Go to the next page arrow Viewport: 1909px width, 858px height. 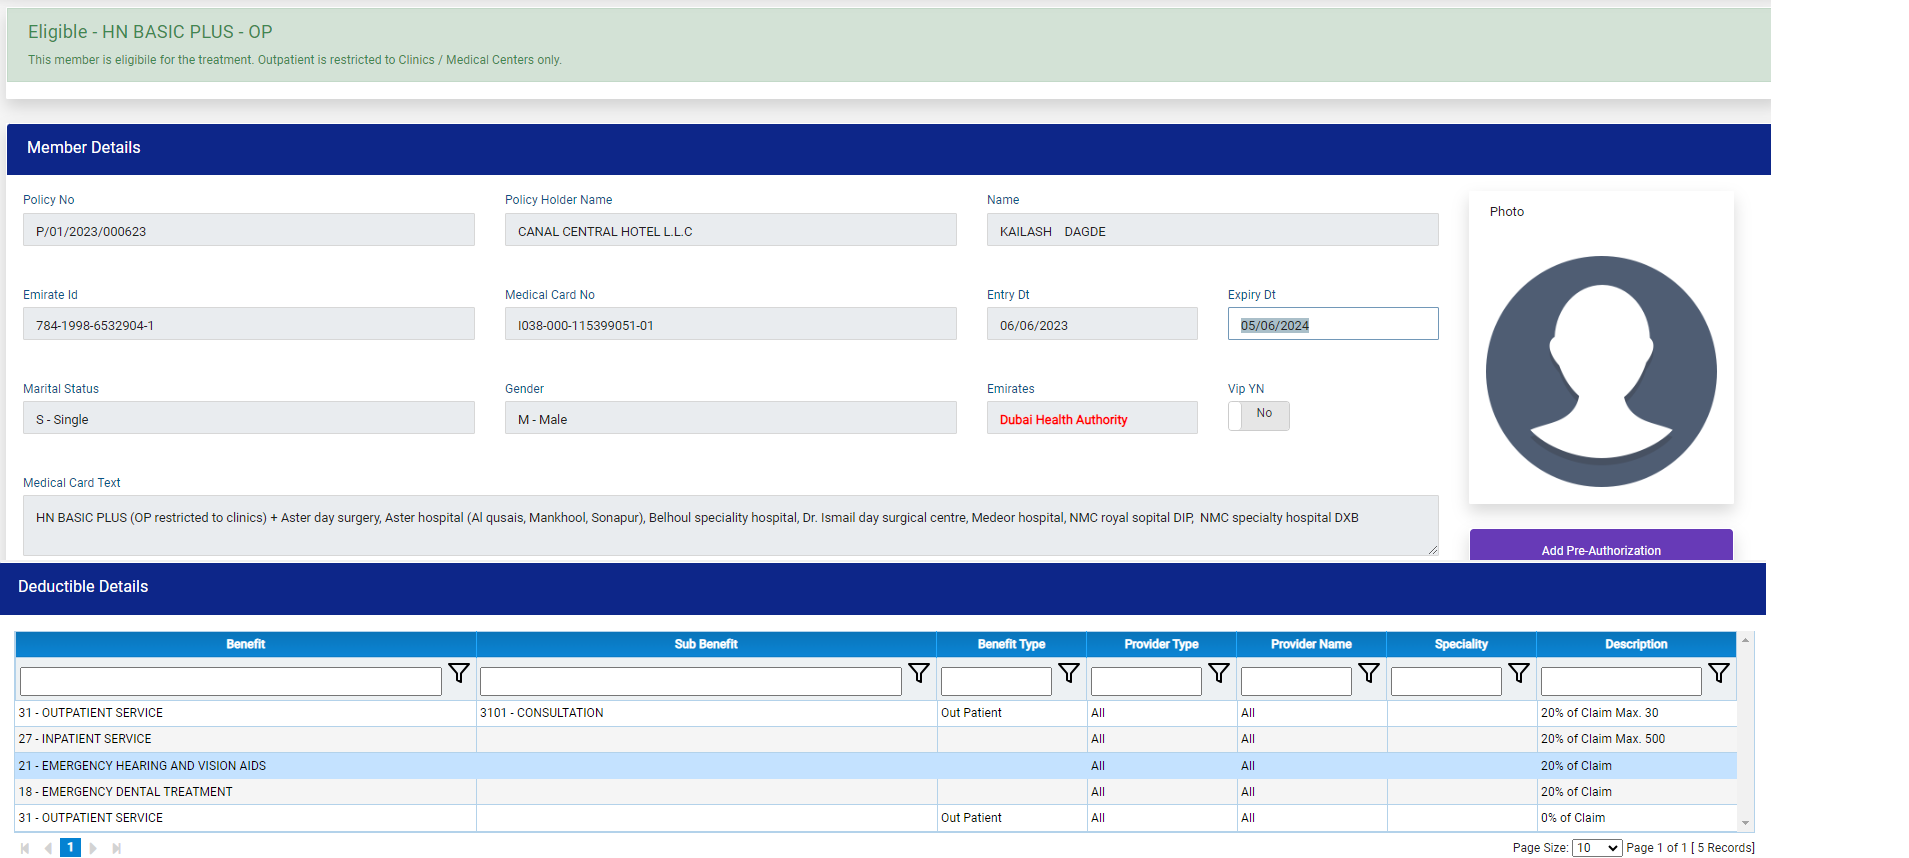point(93,848)
